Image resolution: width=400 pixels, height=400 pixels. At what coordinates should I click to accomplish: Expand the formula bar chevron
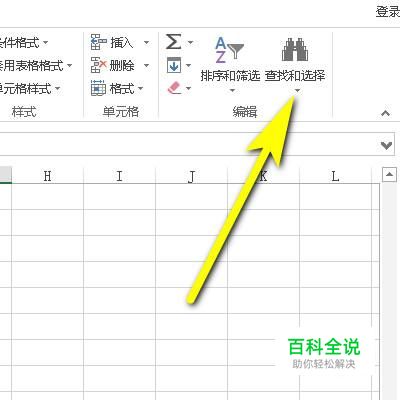pos(386,145)
